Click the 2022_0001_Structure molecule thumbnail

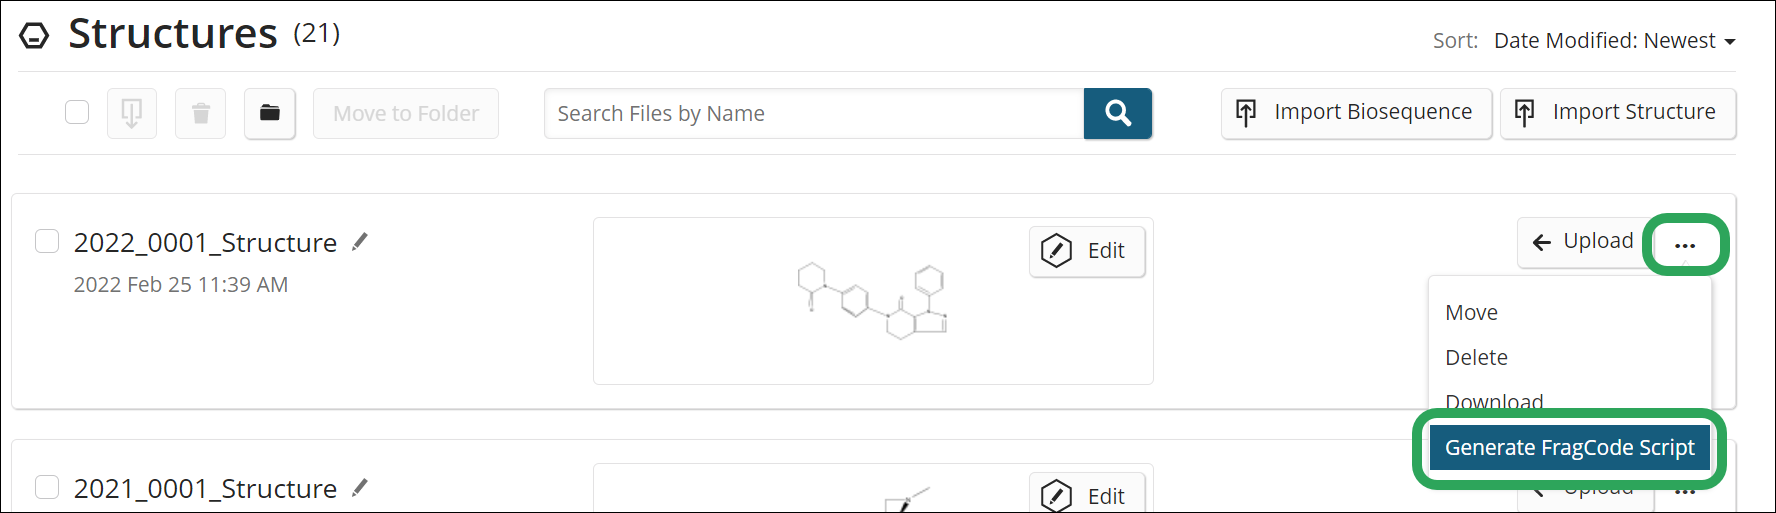[872, 301]
